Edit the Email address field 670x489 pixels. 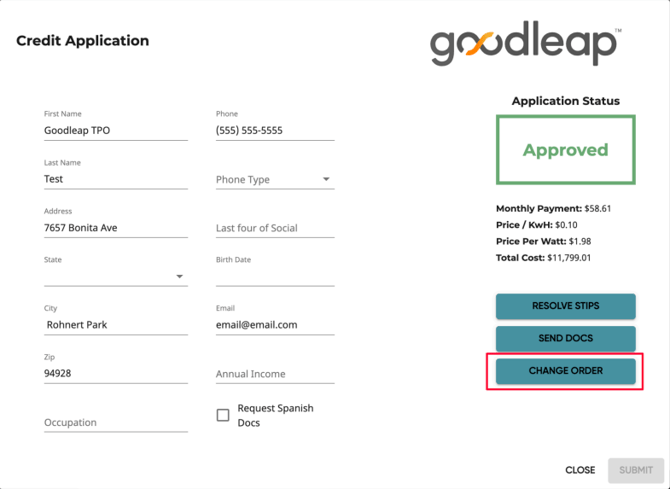point(274,325)
